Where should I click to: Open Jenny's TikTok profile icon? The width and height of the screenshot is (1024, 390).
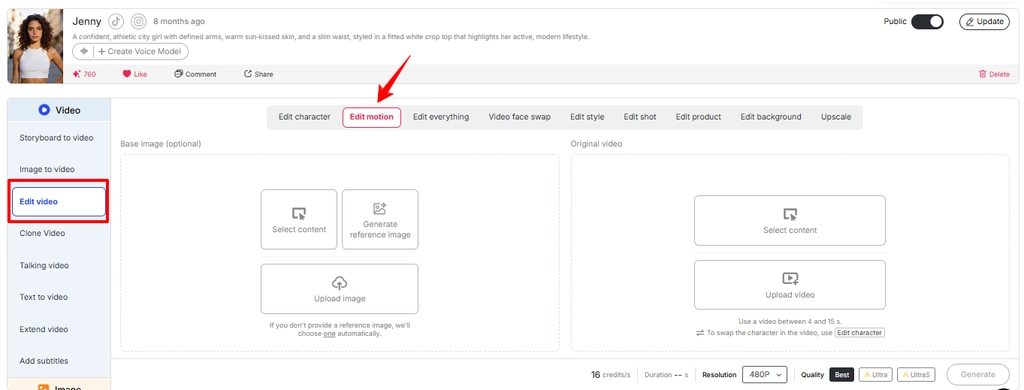click(x=116, y=21)
